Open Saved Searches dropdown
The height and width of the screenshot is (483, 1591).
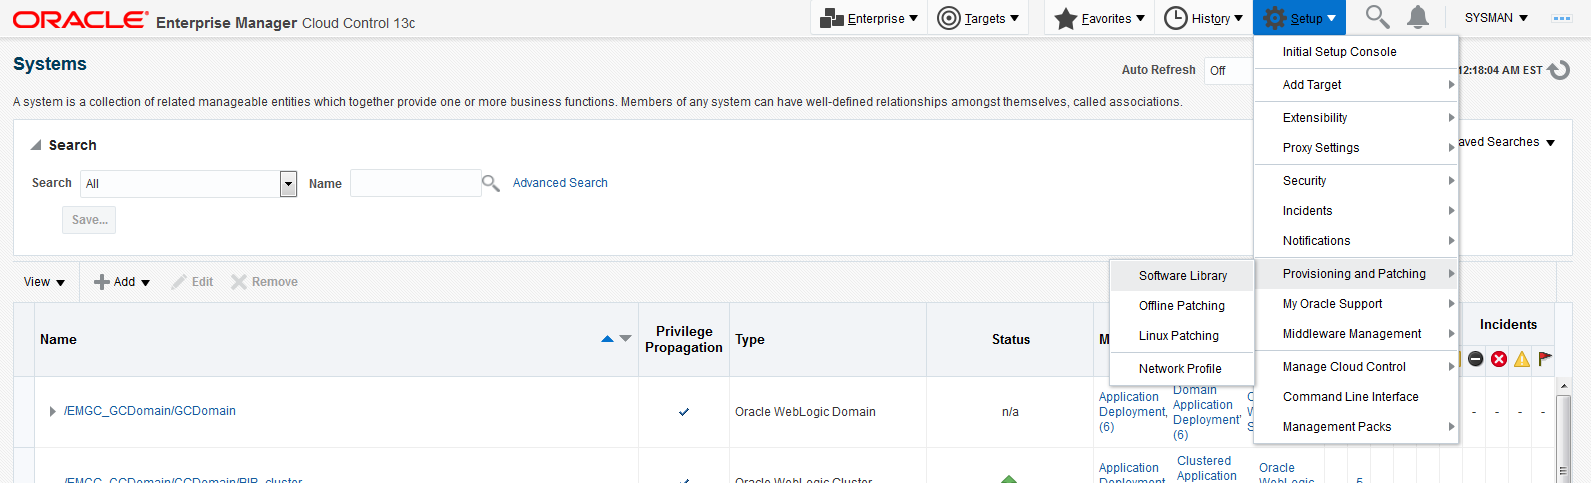coord(1505,142)
